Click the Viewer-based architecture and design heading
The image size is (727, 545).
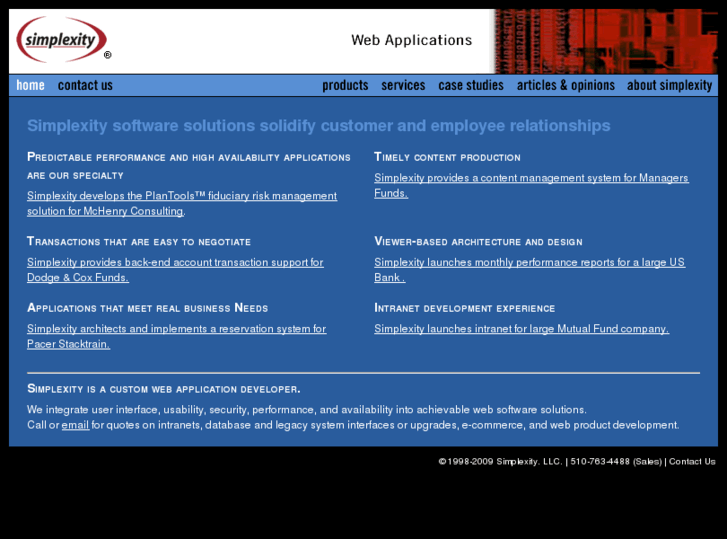click(478, 242)
